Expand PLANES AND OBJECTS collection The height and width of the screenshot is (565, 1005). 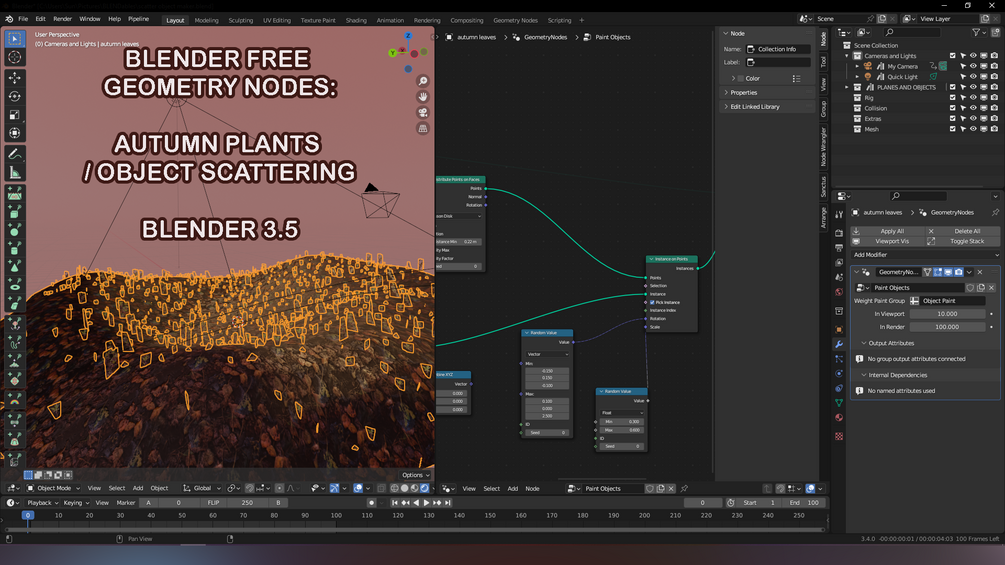[847, 88]
